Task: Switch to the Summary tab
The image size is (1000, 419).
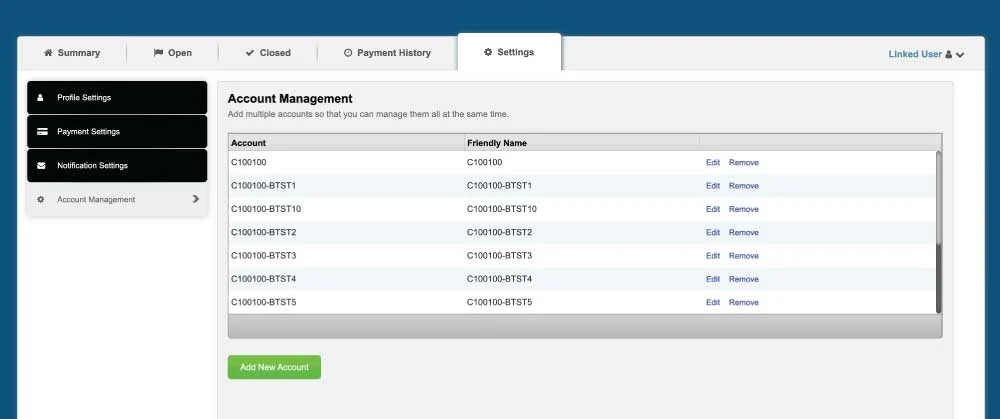Action: (72, 53)
